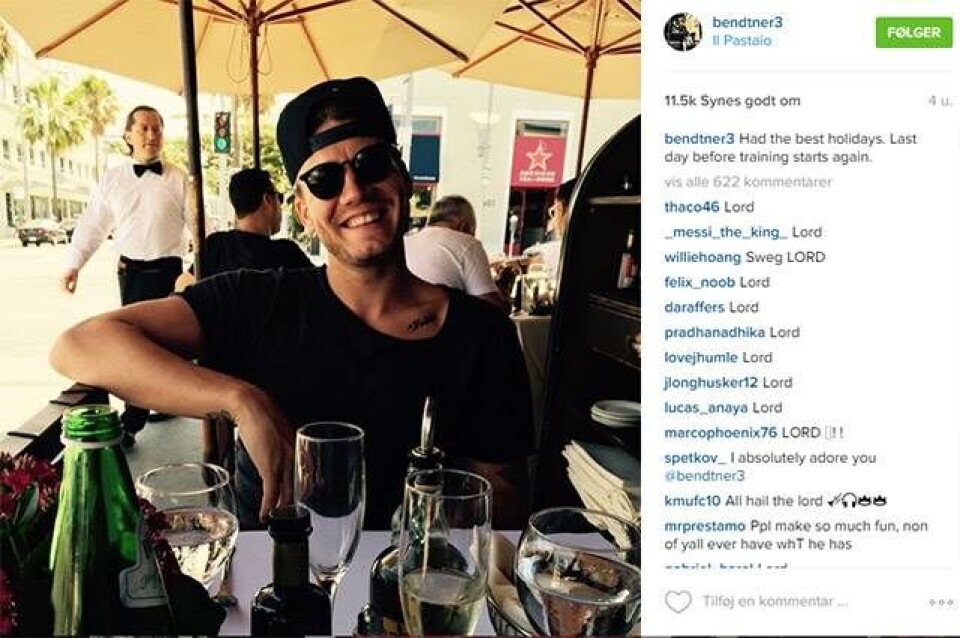The width and height of the screenshot is (960, 638).
Task: Open thaco46's profile
Action: (x=692, y=207)
